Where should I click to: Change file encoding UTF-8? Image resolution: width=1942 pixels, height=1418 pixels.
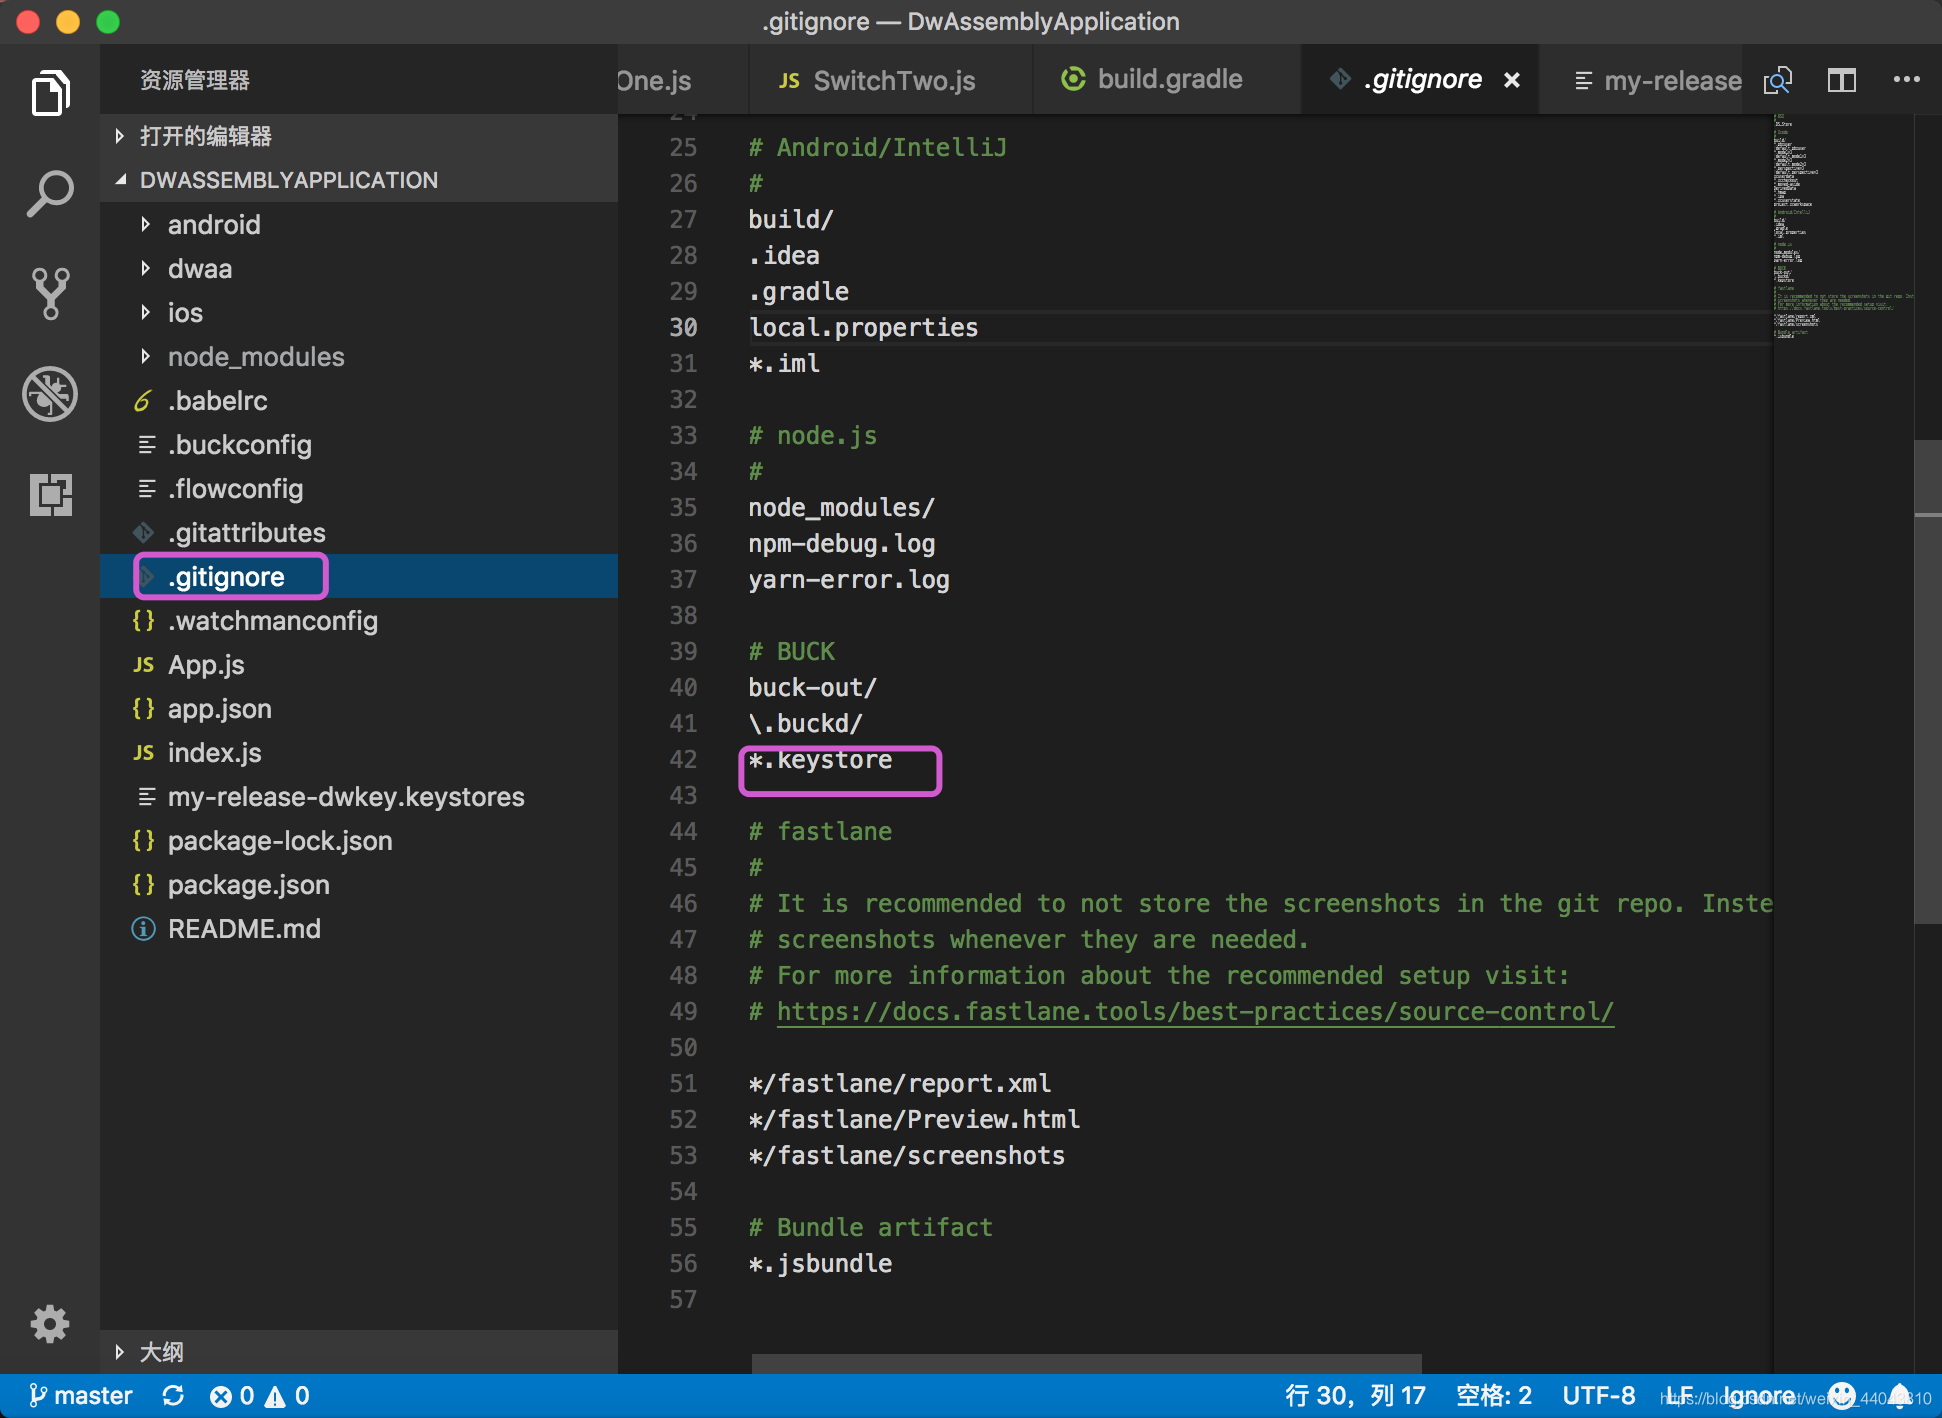pyautogui.click(x=1599, y=1396)
